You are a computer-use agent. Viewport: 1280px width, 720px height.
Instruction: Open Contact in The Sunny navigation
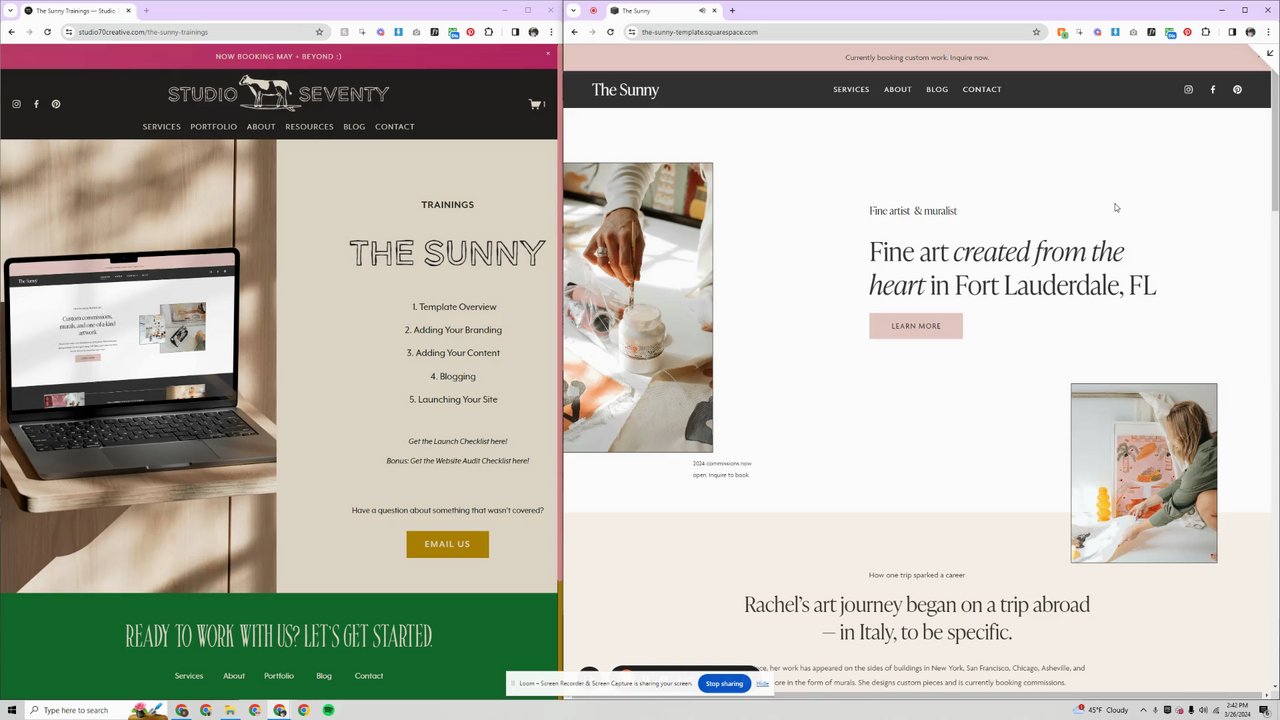[x=982, y=90]
